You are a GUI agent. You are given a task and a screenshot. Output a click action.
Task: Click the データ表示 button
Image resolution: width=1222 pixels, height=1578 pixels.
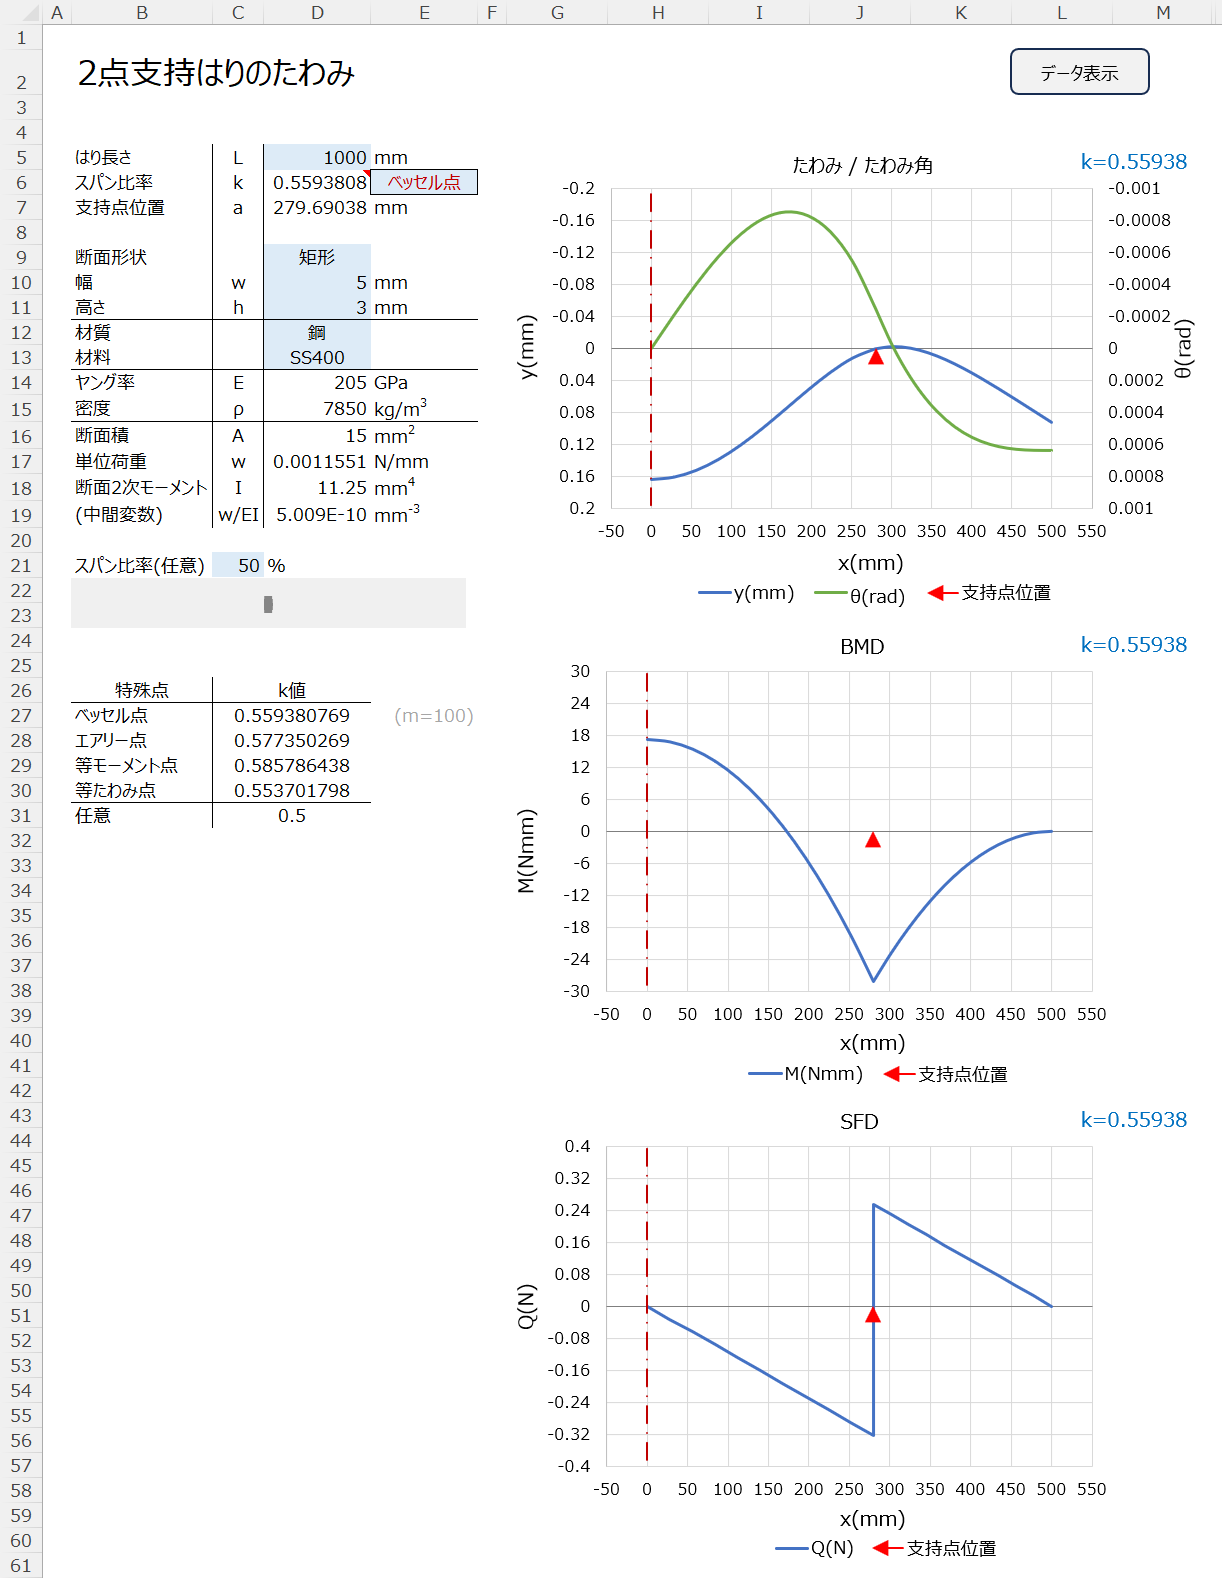(x=1079, y=72)
